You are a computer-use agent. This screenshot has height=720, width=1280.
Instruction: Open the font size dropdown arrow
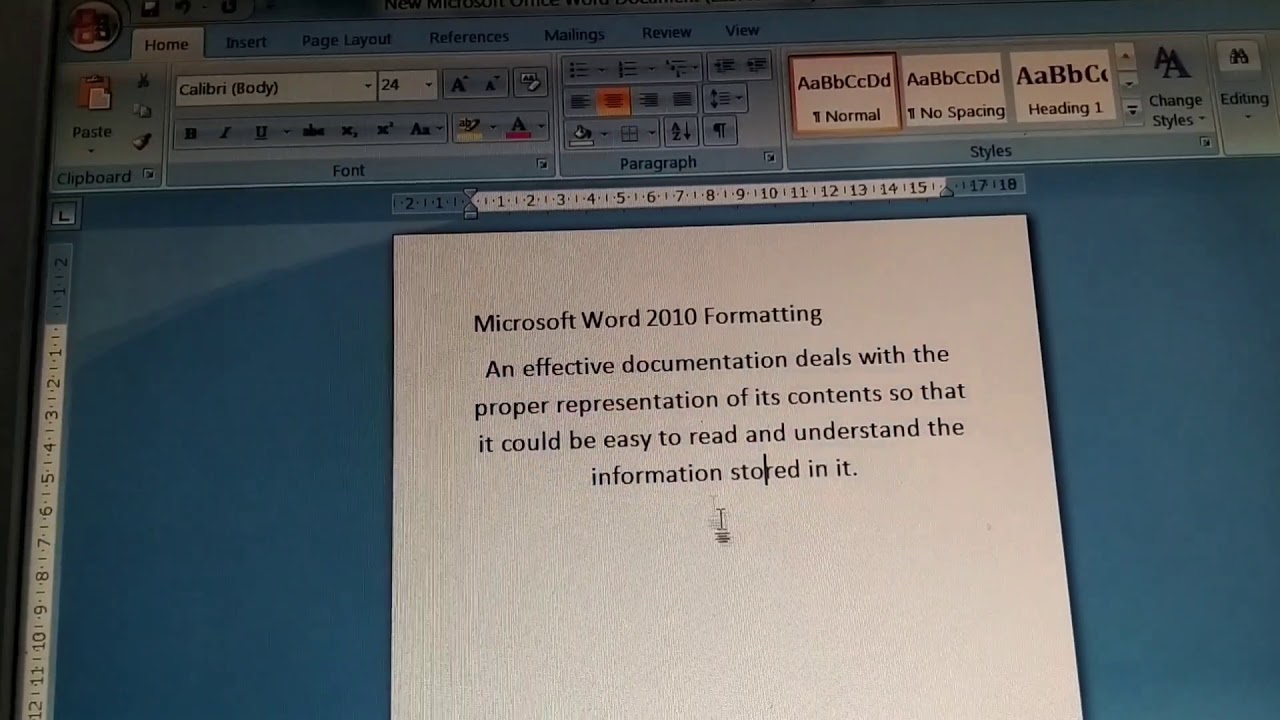428,85
